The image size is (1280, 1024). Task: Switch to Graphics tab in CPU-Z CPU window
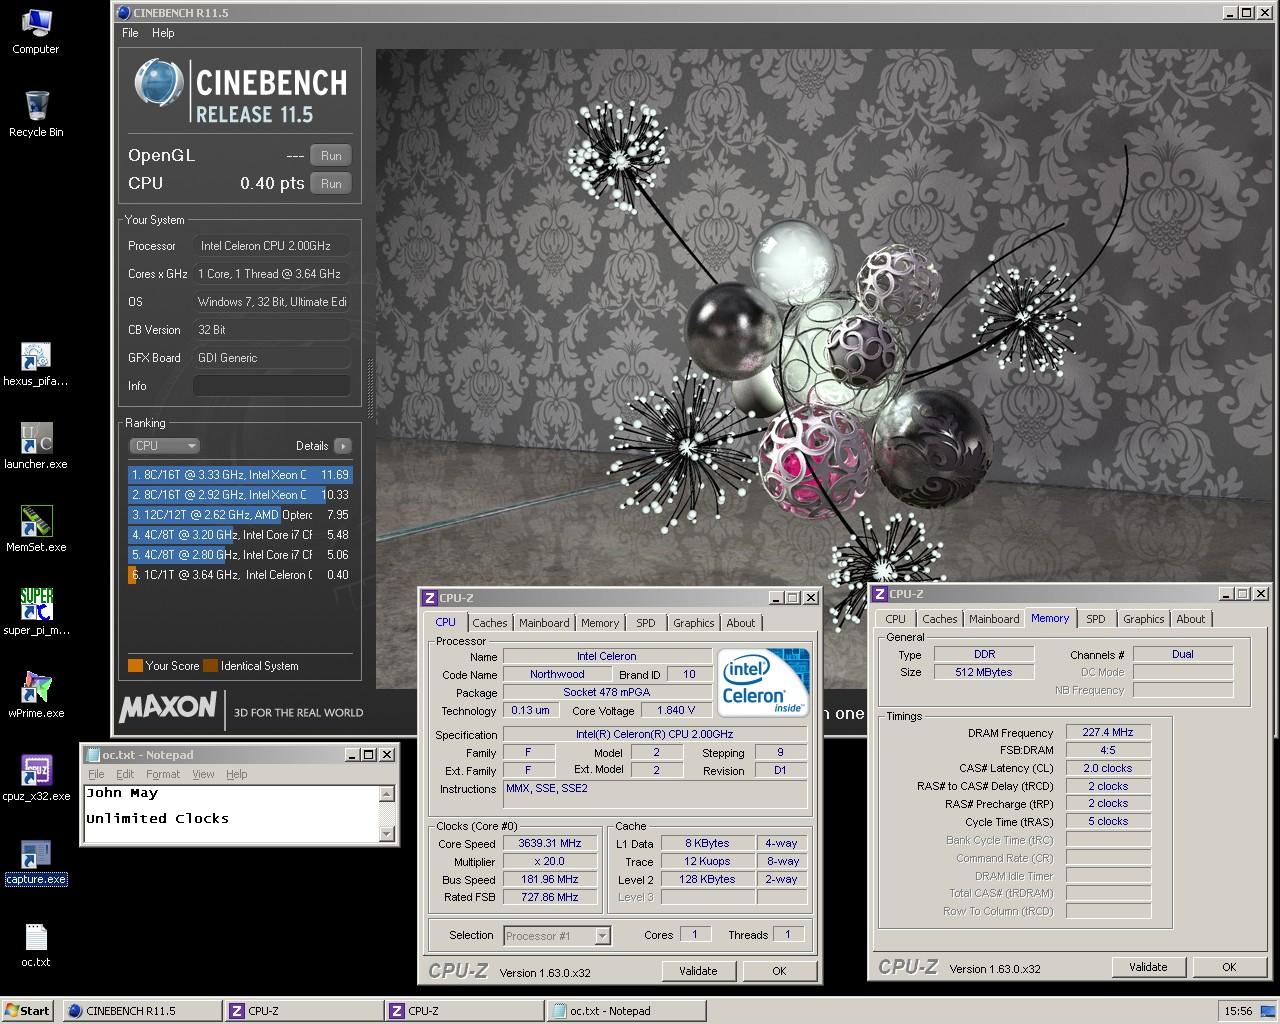(x=694, y=623)
